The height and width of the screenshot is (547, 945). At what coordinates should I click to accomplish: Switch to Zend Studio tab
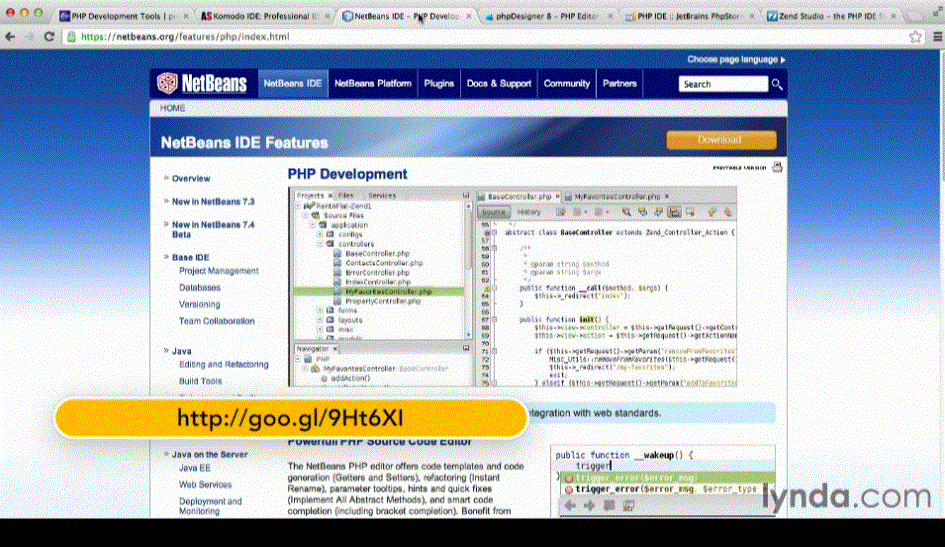829,16
